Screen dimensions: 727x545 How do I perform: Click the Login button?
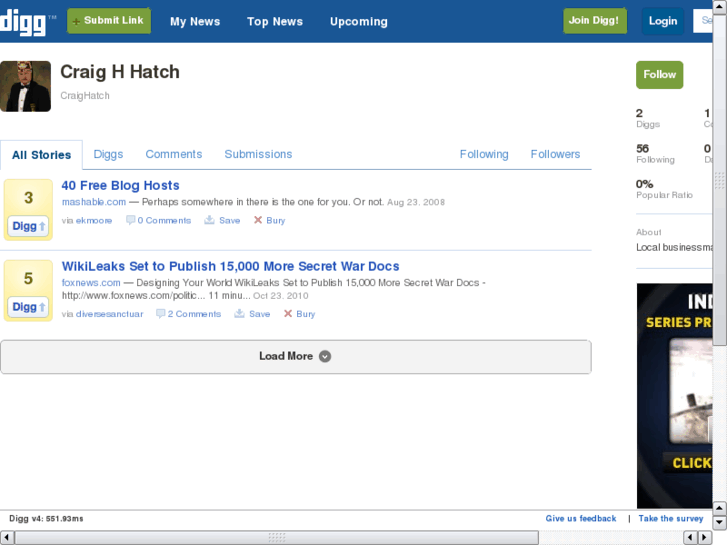pyautogui.click(x=663, y=21)
